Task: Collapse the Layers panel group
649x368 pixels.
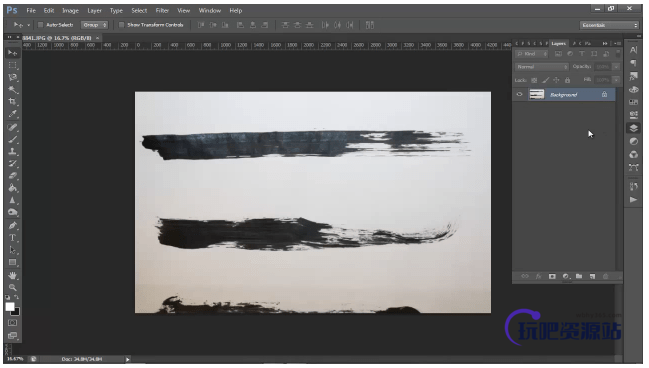Action: tap(605, 43)
